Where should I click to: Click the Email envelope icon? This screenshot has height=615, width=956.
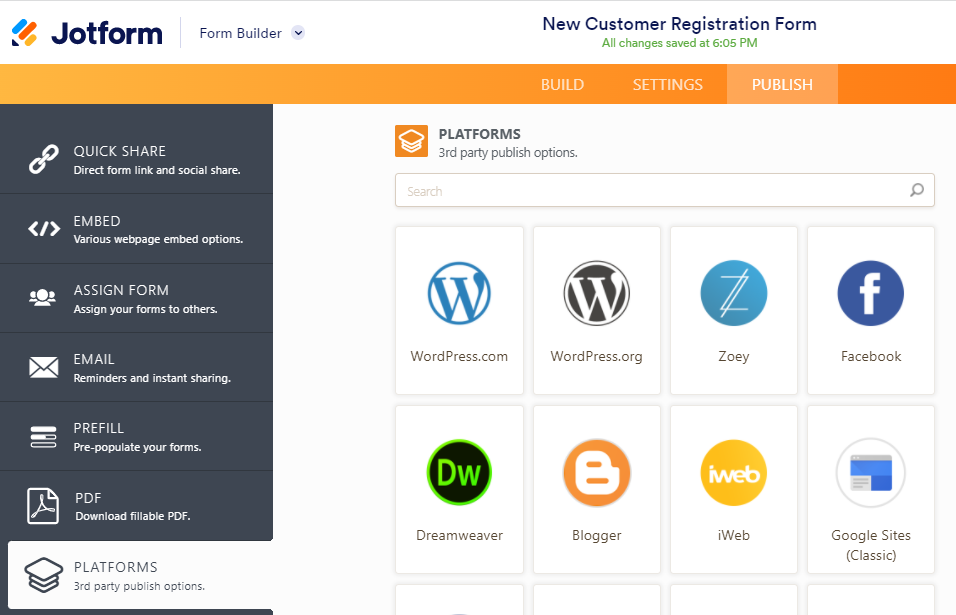pos(44,367)
